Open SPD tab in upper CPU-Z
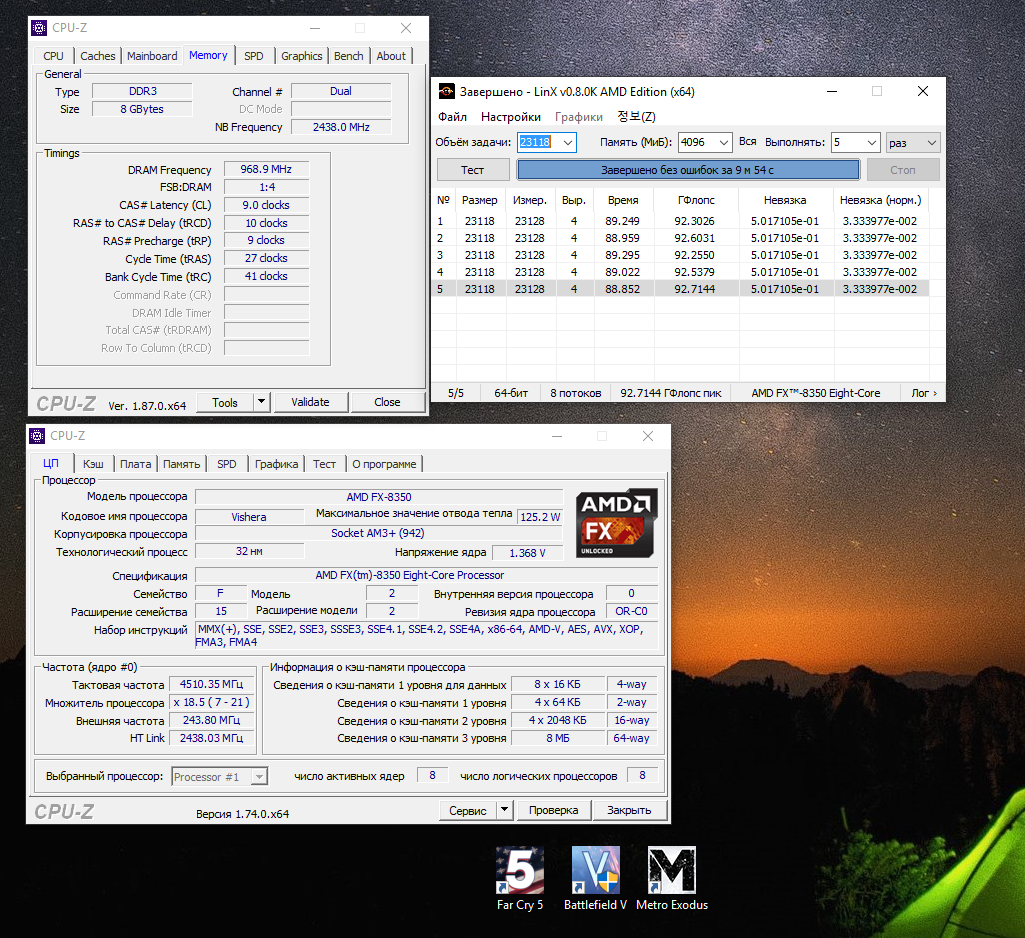The width and height of the screenshot is (1025, 938). point(254,56)
